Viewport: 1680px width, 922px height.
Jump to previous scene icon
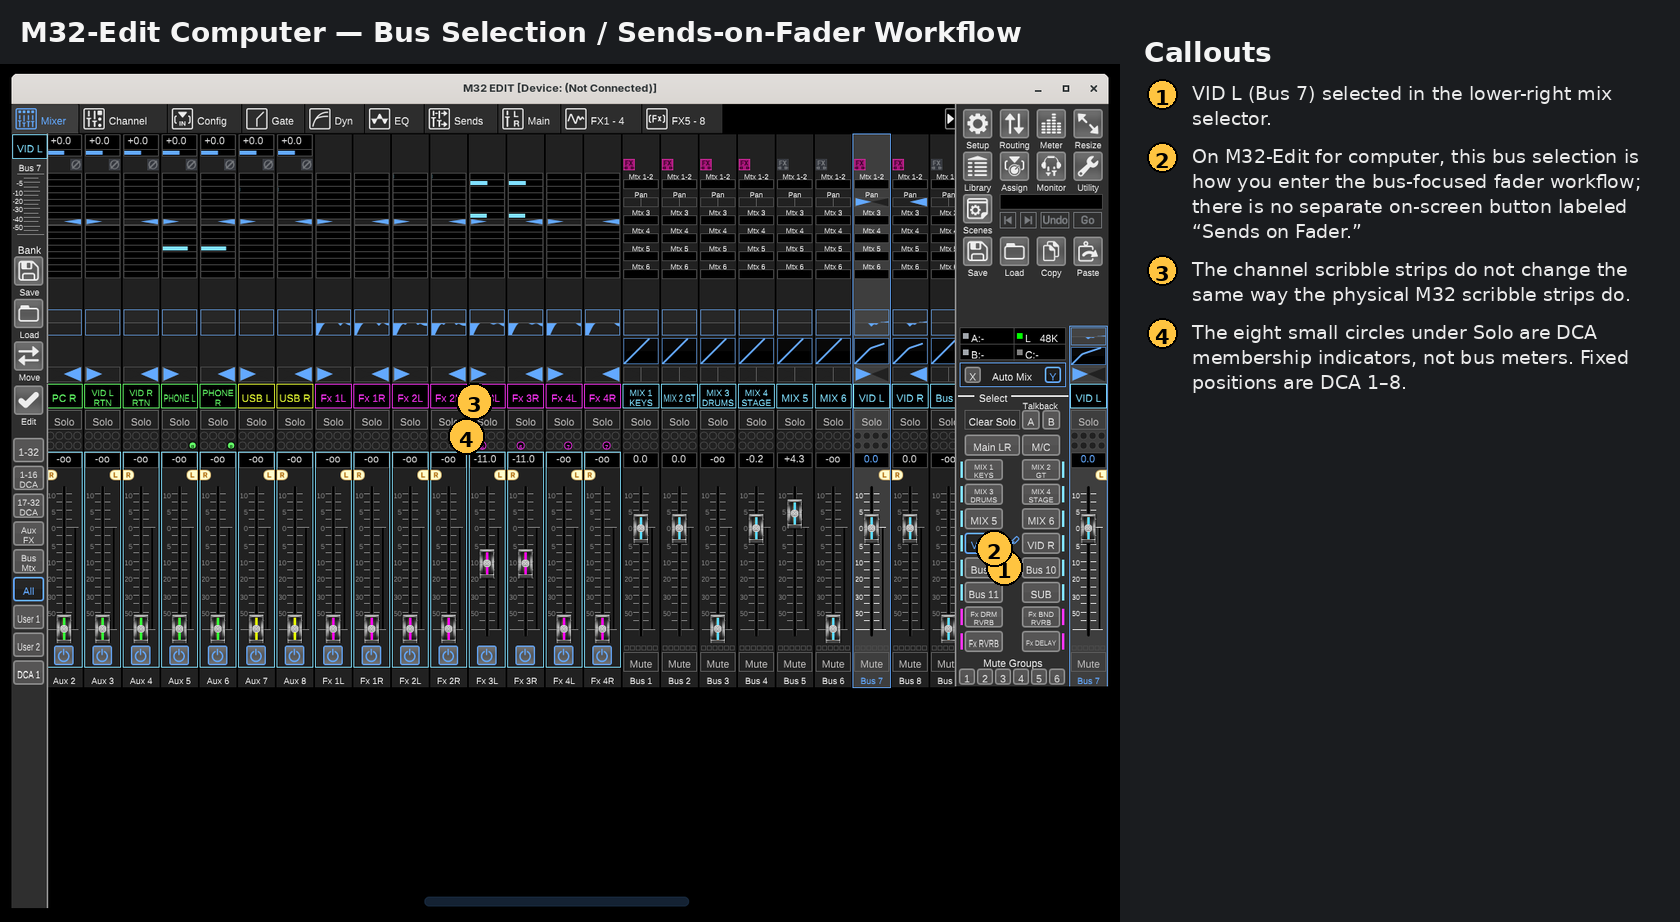[1008, 220]
